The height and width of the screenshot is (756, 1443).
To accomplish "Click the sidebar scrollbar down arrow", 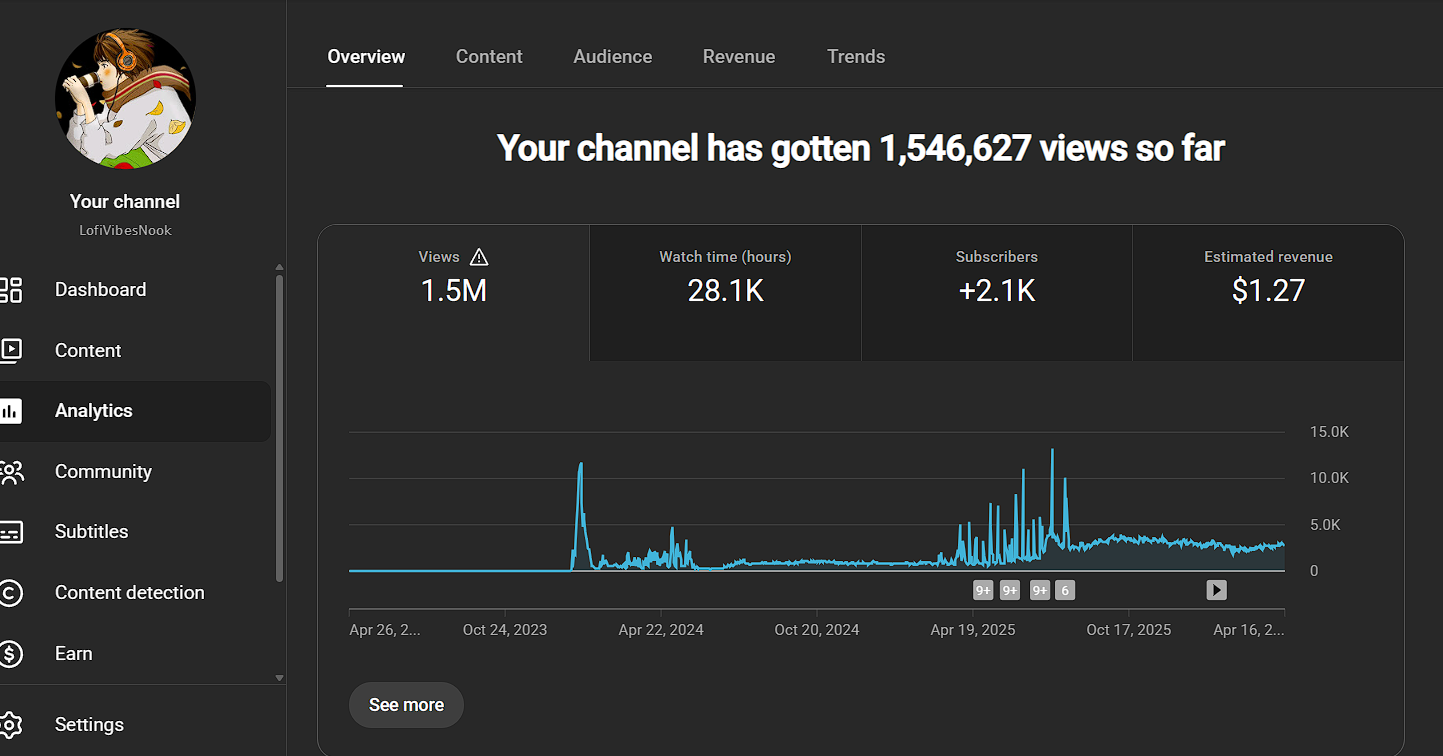I will pyautogui.click(x=279, y=678).
